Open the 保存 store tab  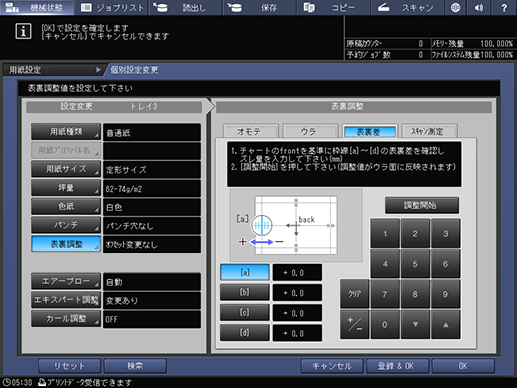tap(259, 7)
